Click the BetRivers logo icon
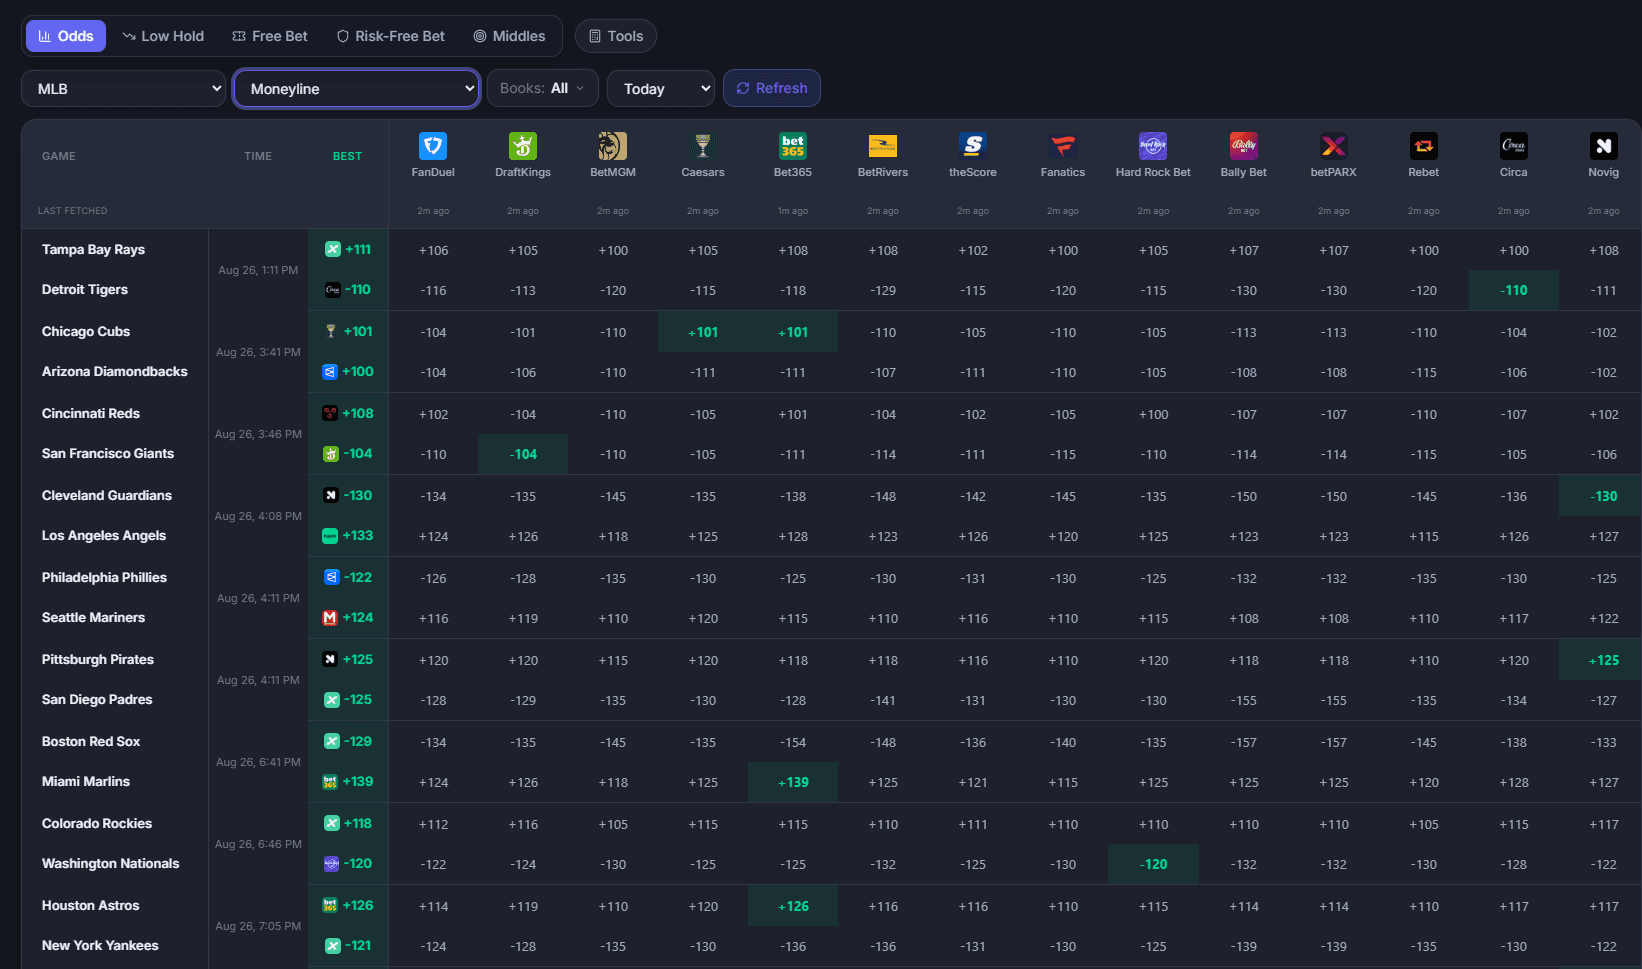The image size is (1642, 969). coord(883,146)
